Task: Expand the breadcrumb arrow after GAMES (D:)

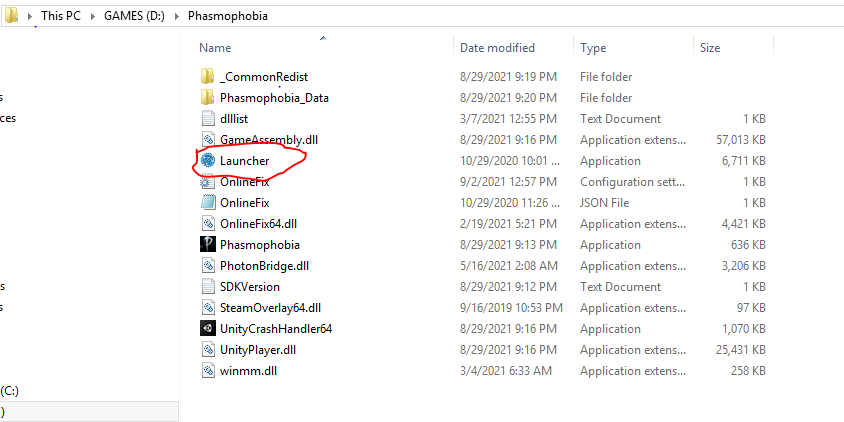Action: click(x=177, y=16)
